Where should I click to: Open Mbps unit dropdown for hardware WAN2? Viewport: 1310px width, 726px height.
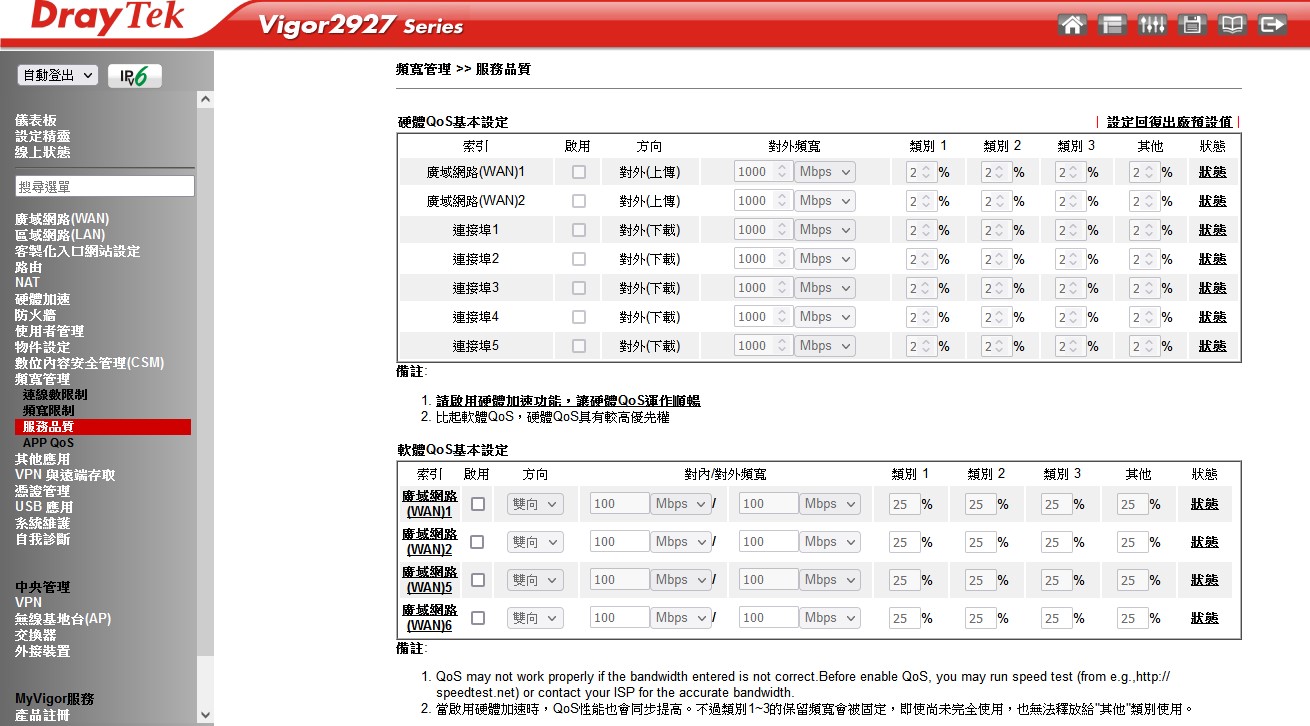point(825,201)
